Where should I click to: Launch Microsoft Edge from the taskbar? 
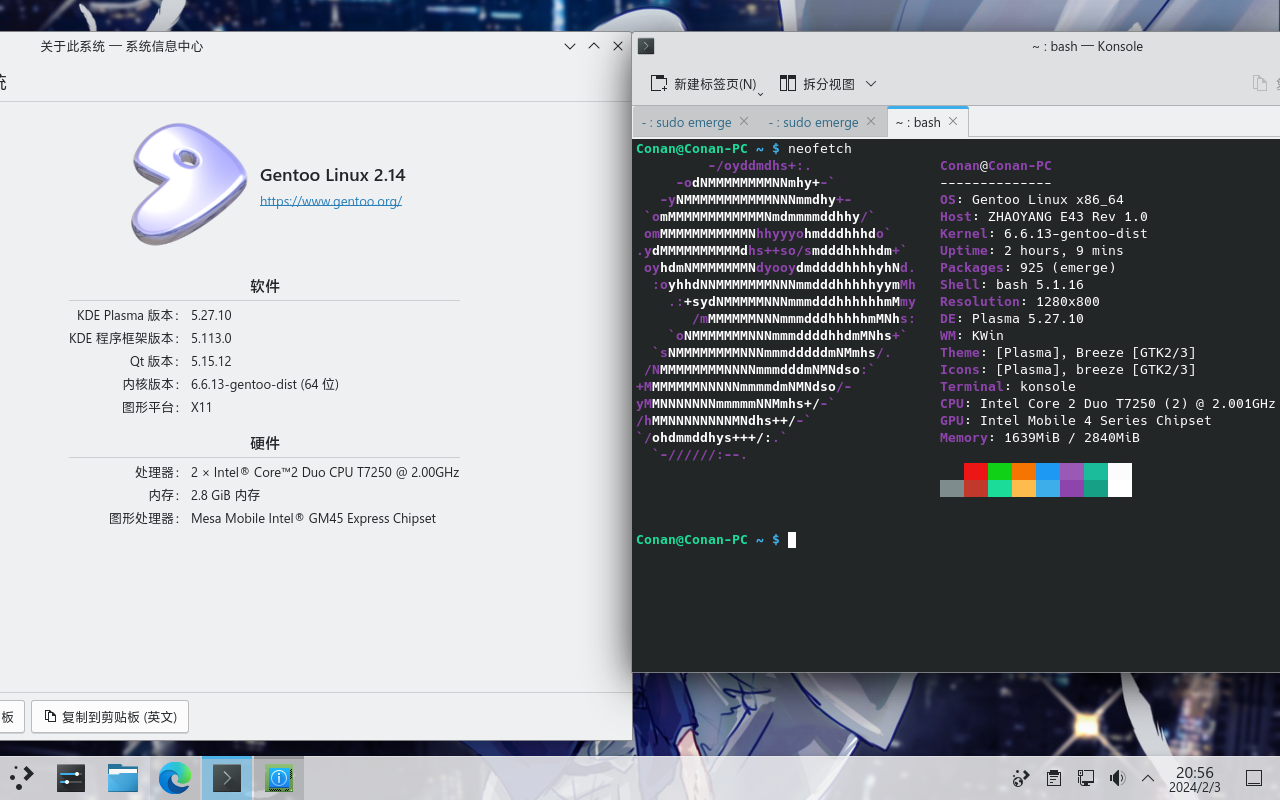coord(175,777)
